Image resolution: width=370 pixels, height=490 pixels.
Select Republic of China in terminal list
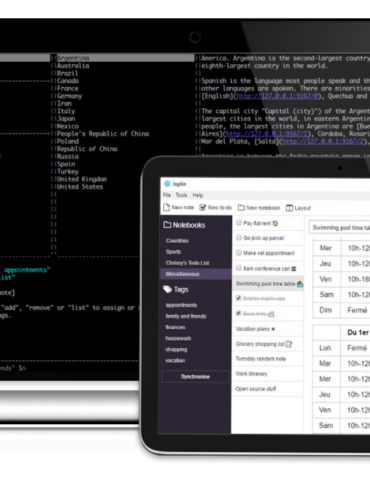87,149
